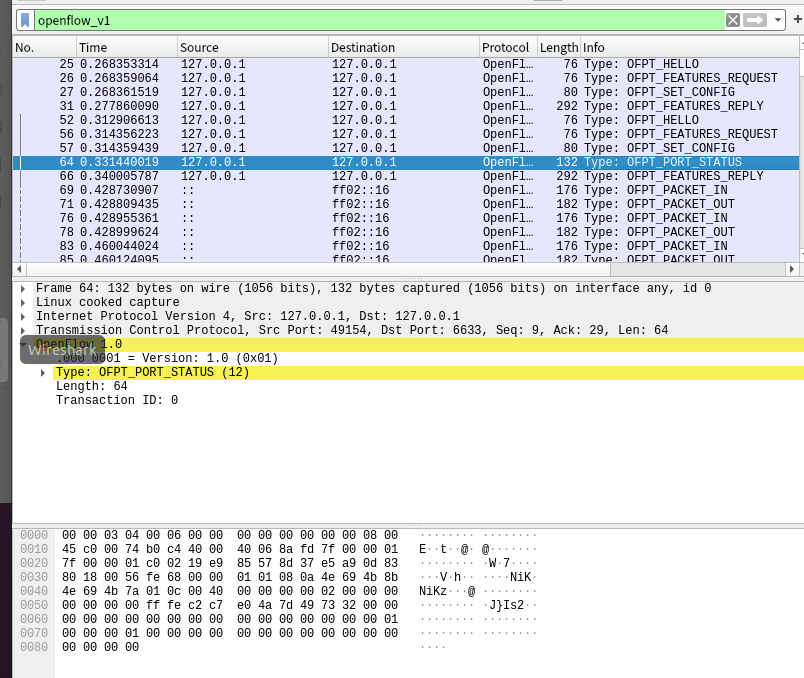Screen dimensions: 804x678
Task: Select the Version: 1.0 (0x01) field
Action: pos(167,358)
